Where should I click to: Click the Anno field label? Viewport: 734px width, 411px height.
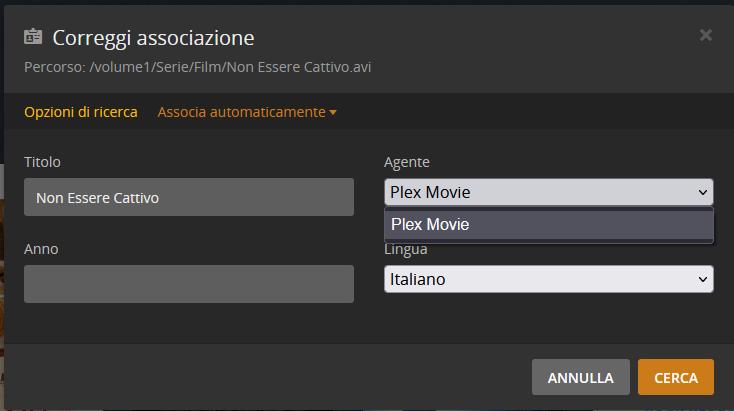pos(41,248)
